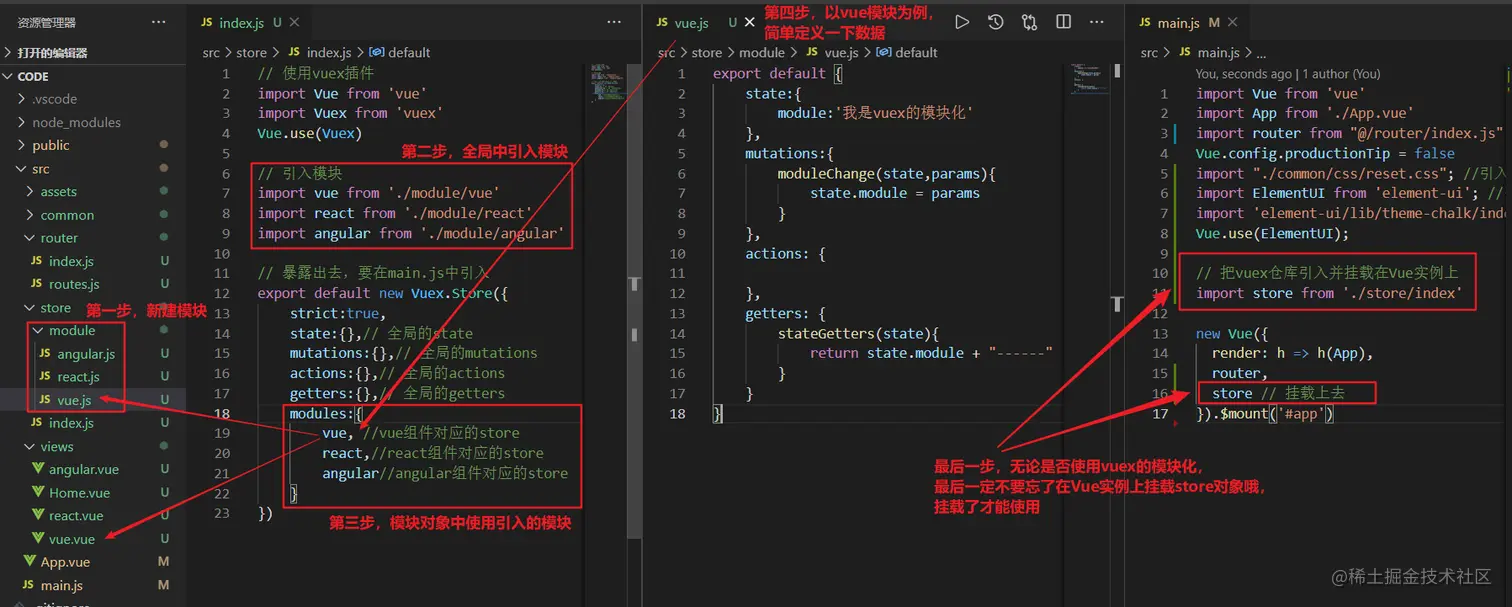Expand the public folder
Viewport: 1512px width, 607px height.
coord(93,145)
